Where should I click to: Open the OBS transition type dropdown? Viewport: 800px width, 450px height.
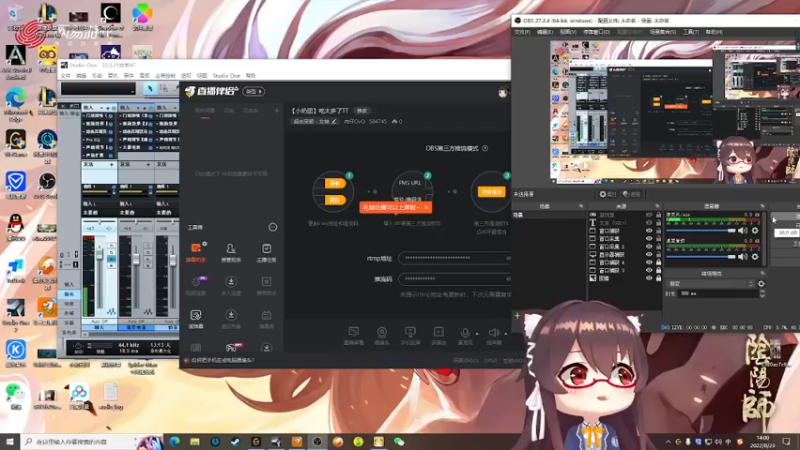711,284
